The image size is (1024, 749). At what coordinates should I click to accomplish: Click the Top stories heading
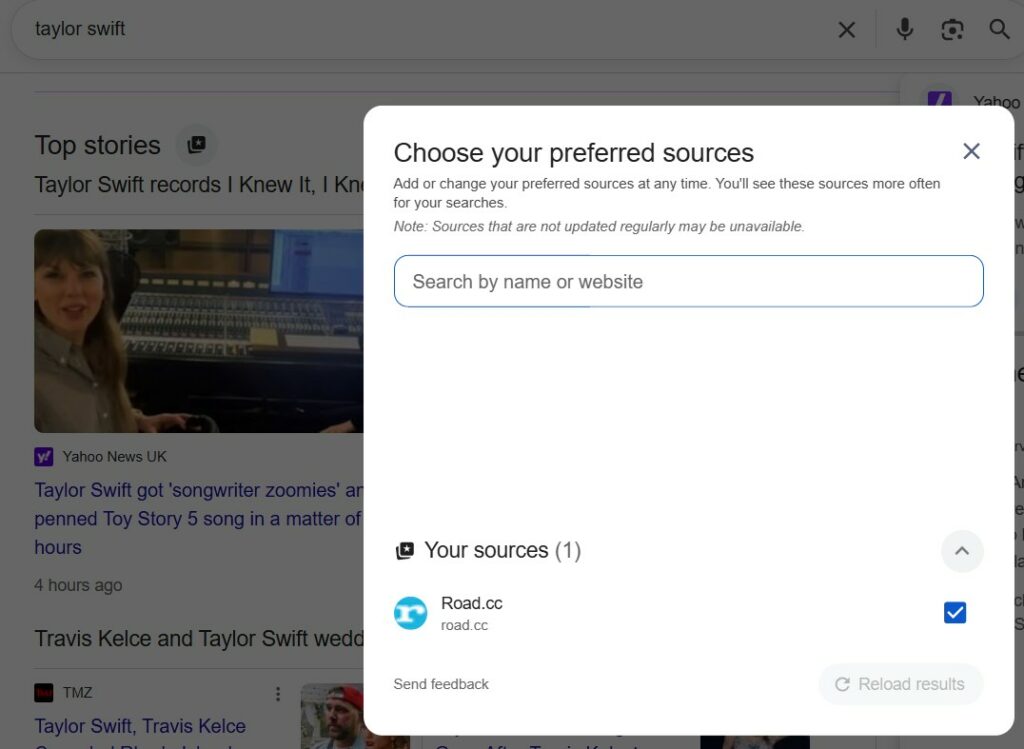tap(97, 145)
